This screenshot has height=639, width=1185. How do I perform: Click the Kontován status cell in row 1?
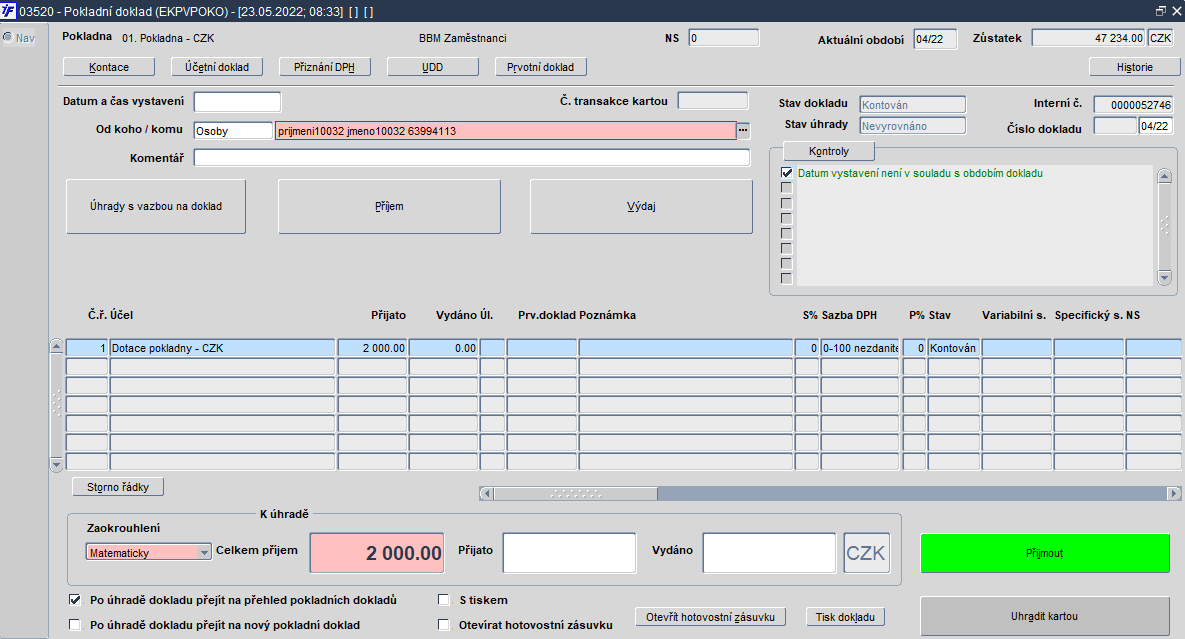click(x=954, y=348)
